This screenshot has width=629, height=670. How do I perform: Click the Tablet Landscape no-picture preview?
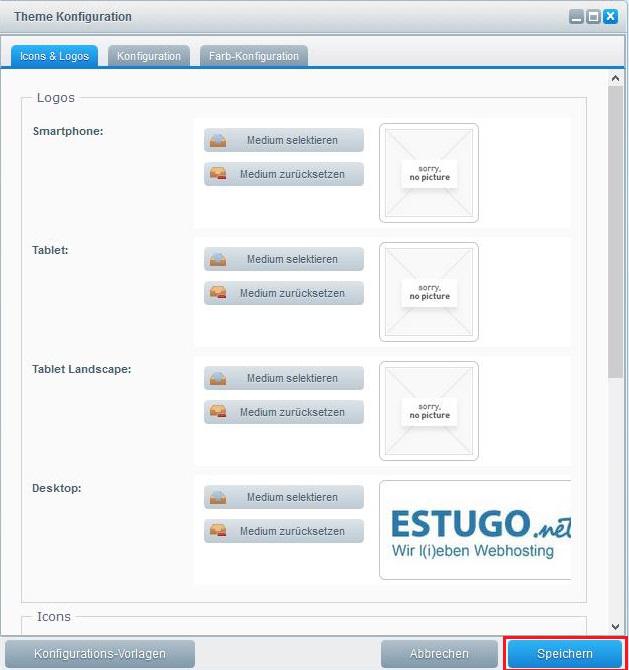pos(429,411)
